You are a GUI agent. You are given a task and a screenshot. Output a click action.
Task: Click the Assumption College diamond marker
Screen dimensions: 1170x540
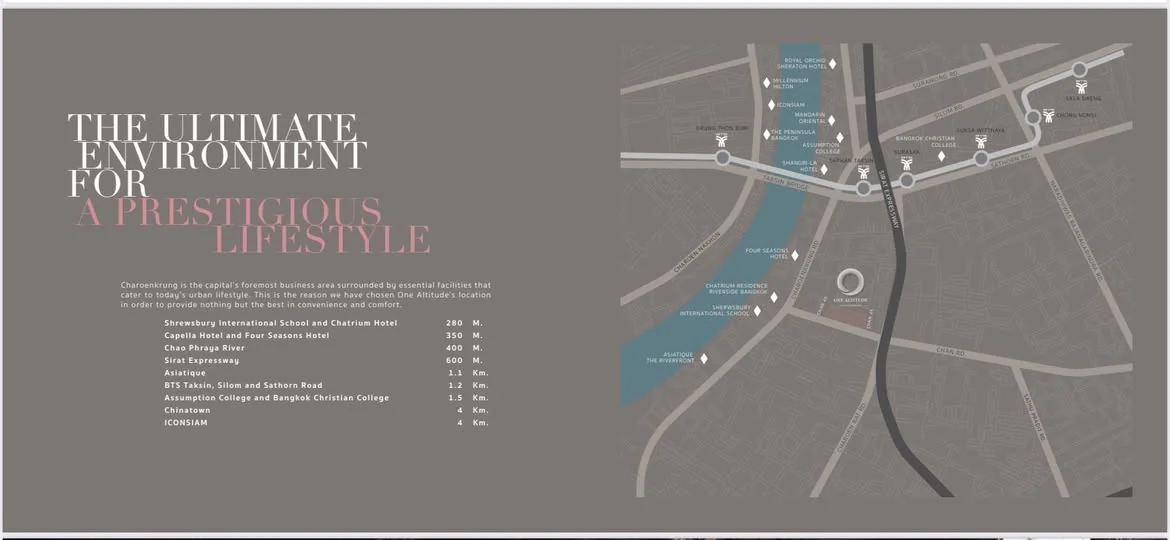(839, 138)
